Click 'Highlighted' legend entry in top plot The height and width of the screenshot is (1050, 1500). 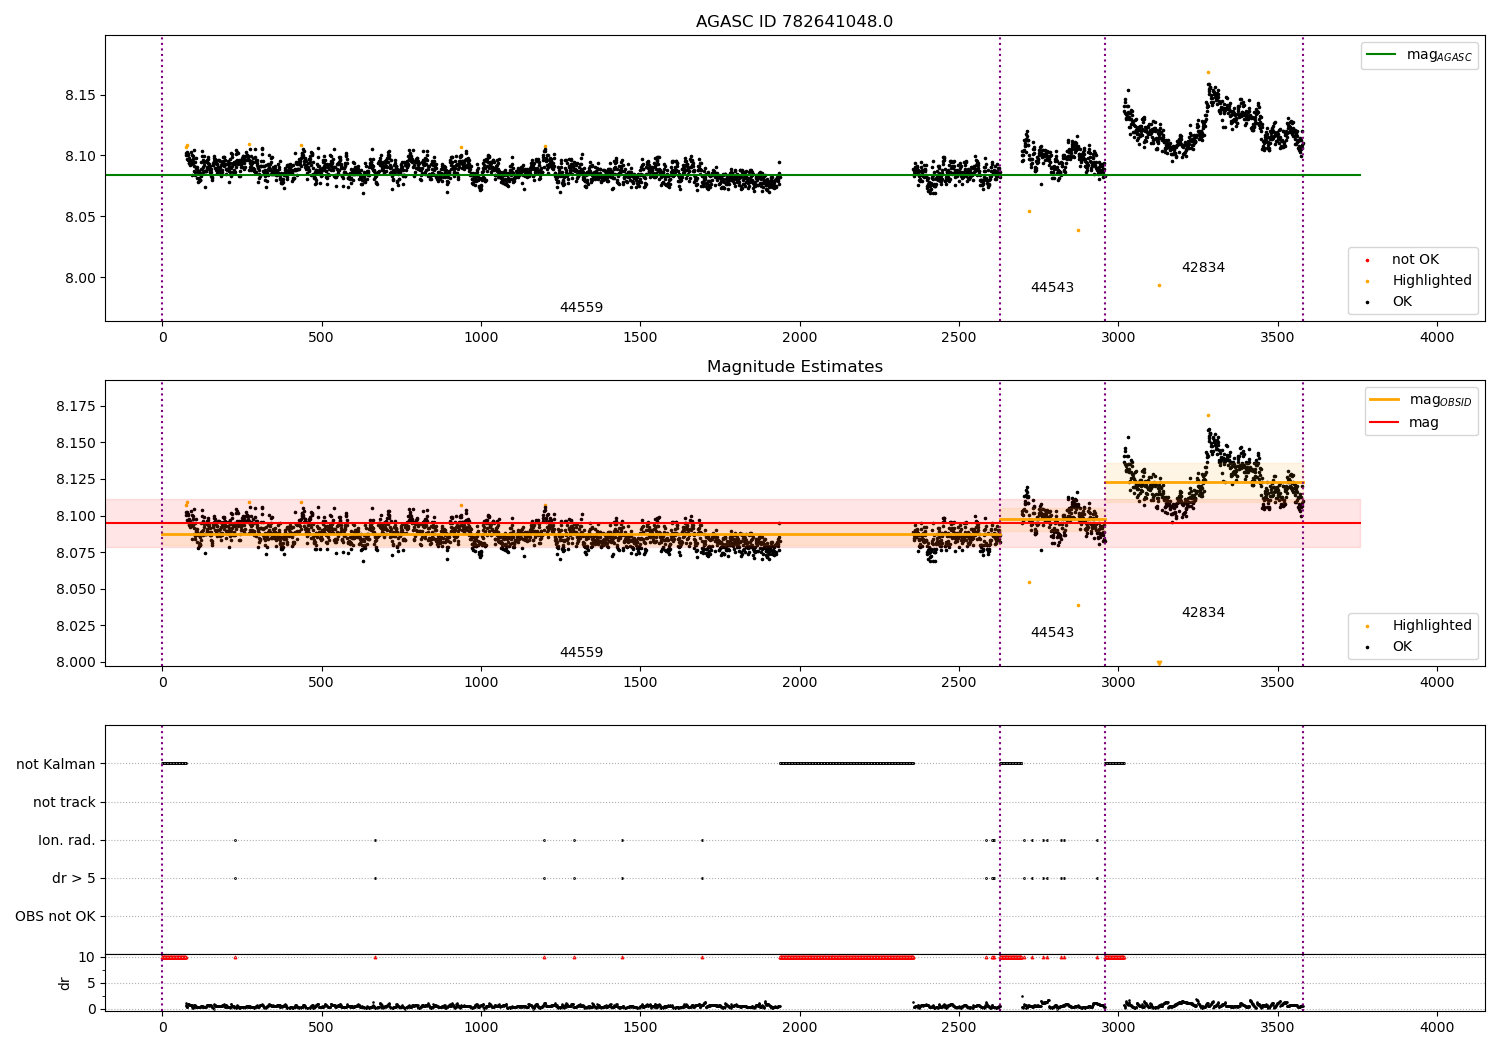[1419, 281]
